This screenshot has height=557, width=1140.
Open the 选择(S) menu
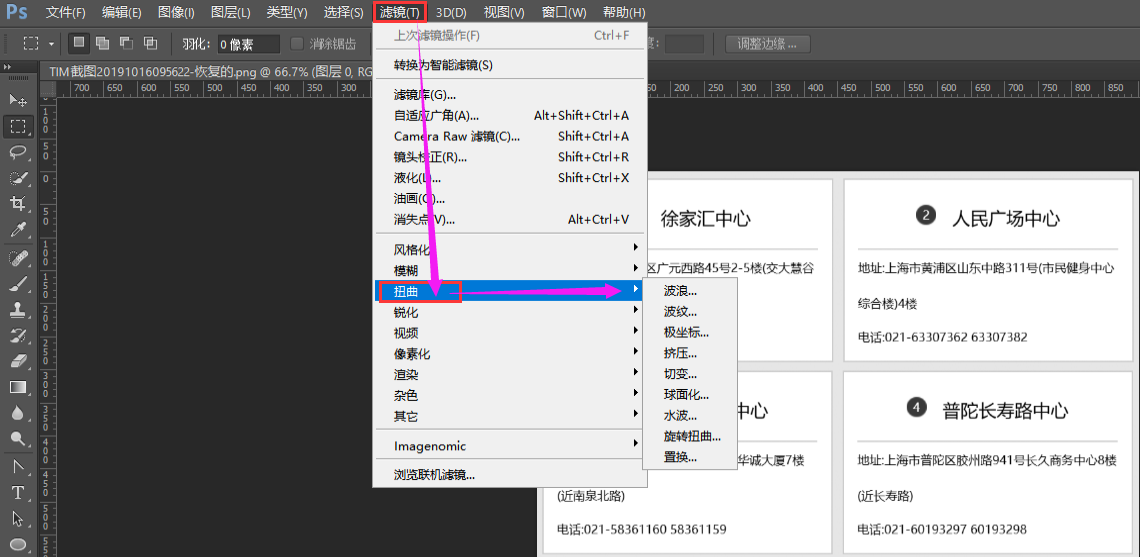(343, 12)
